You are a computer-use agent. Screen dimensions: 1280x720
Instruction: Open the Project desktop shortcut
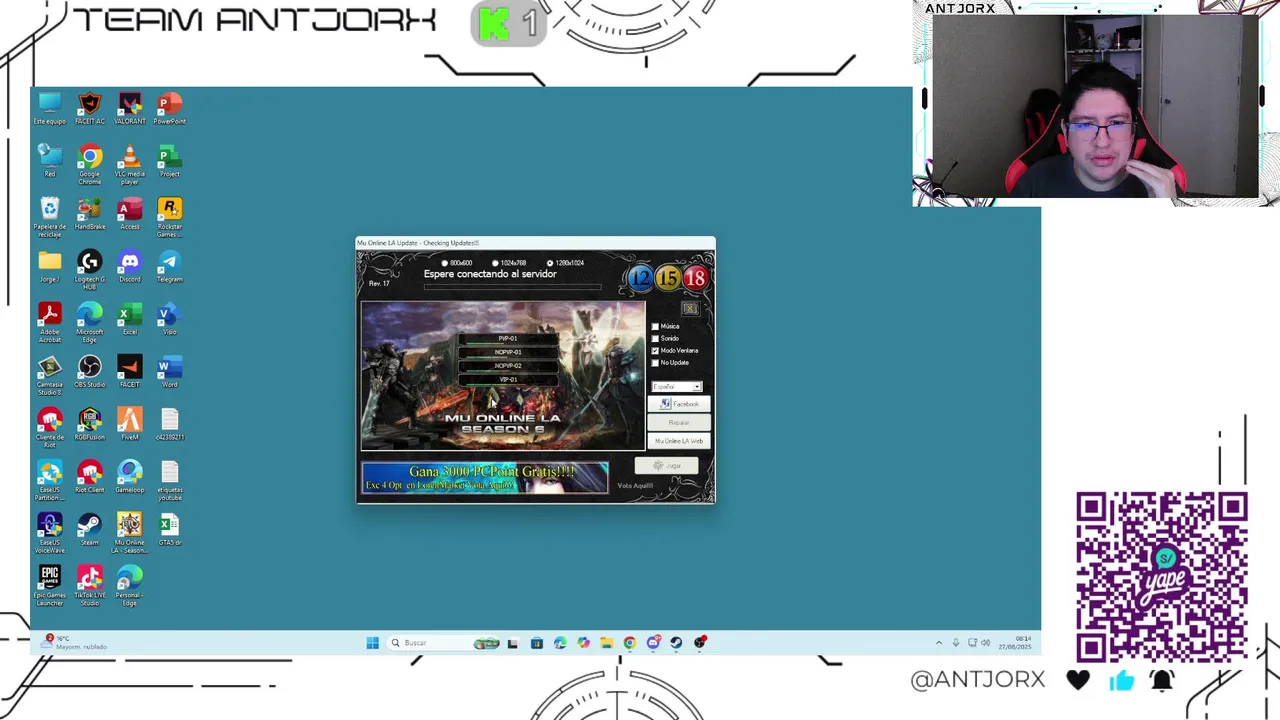point(170,161)
